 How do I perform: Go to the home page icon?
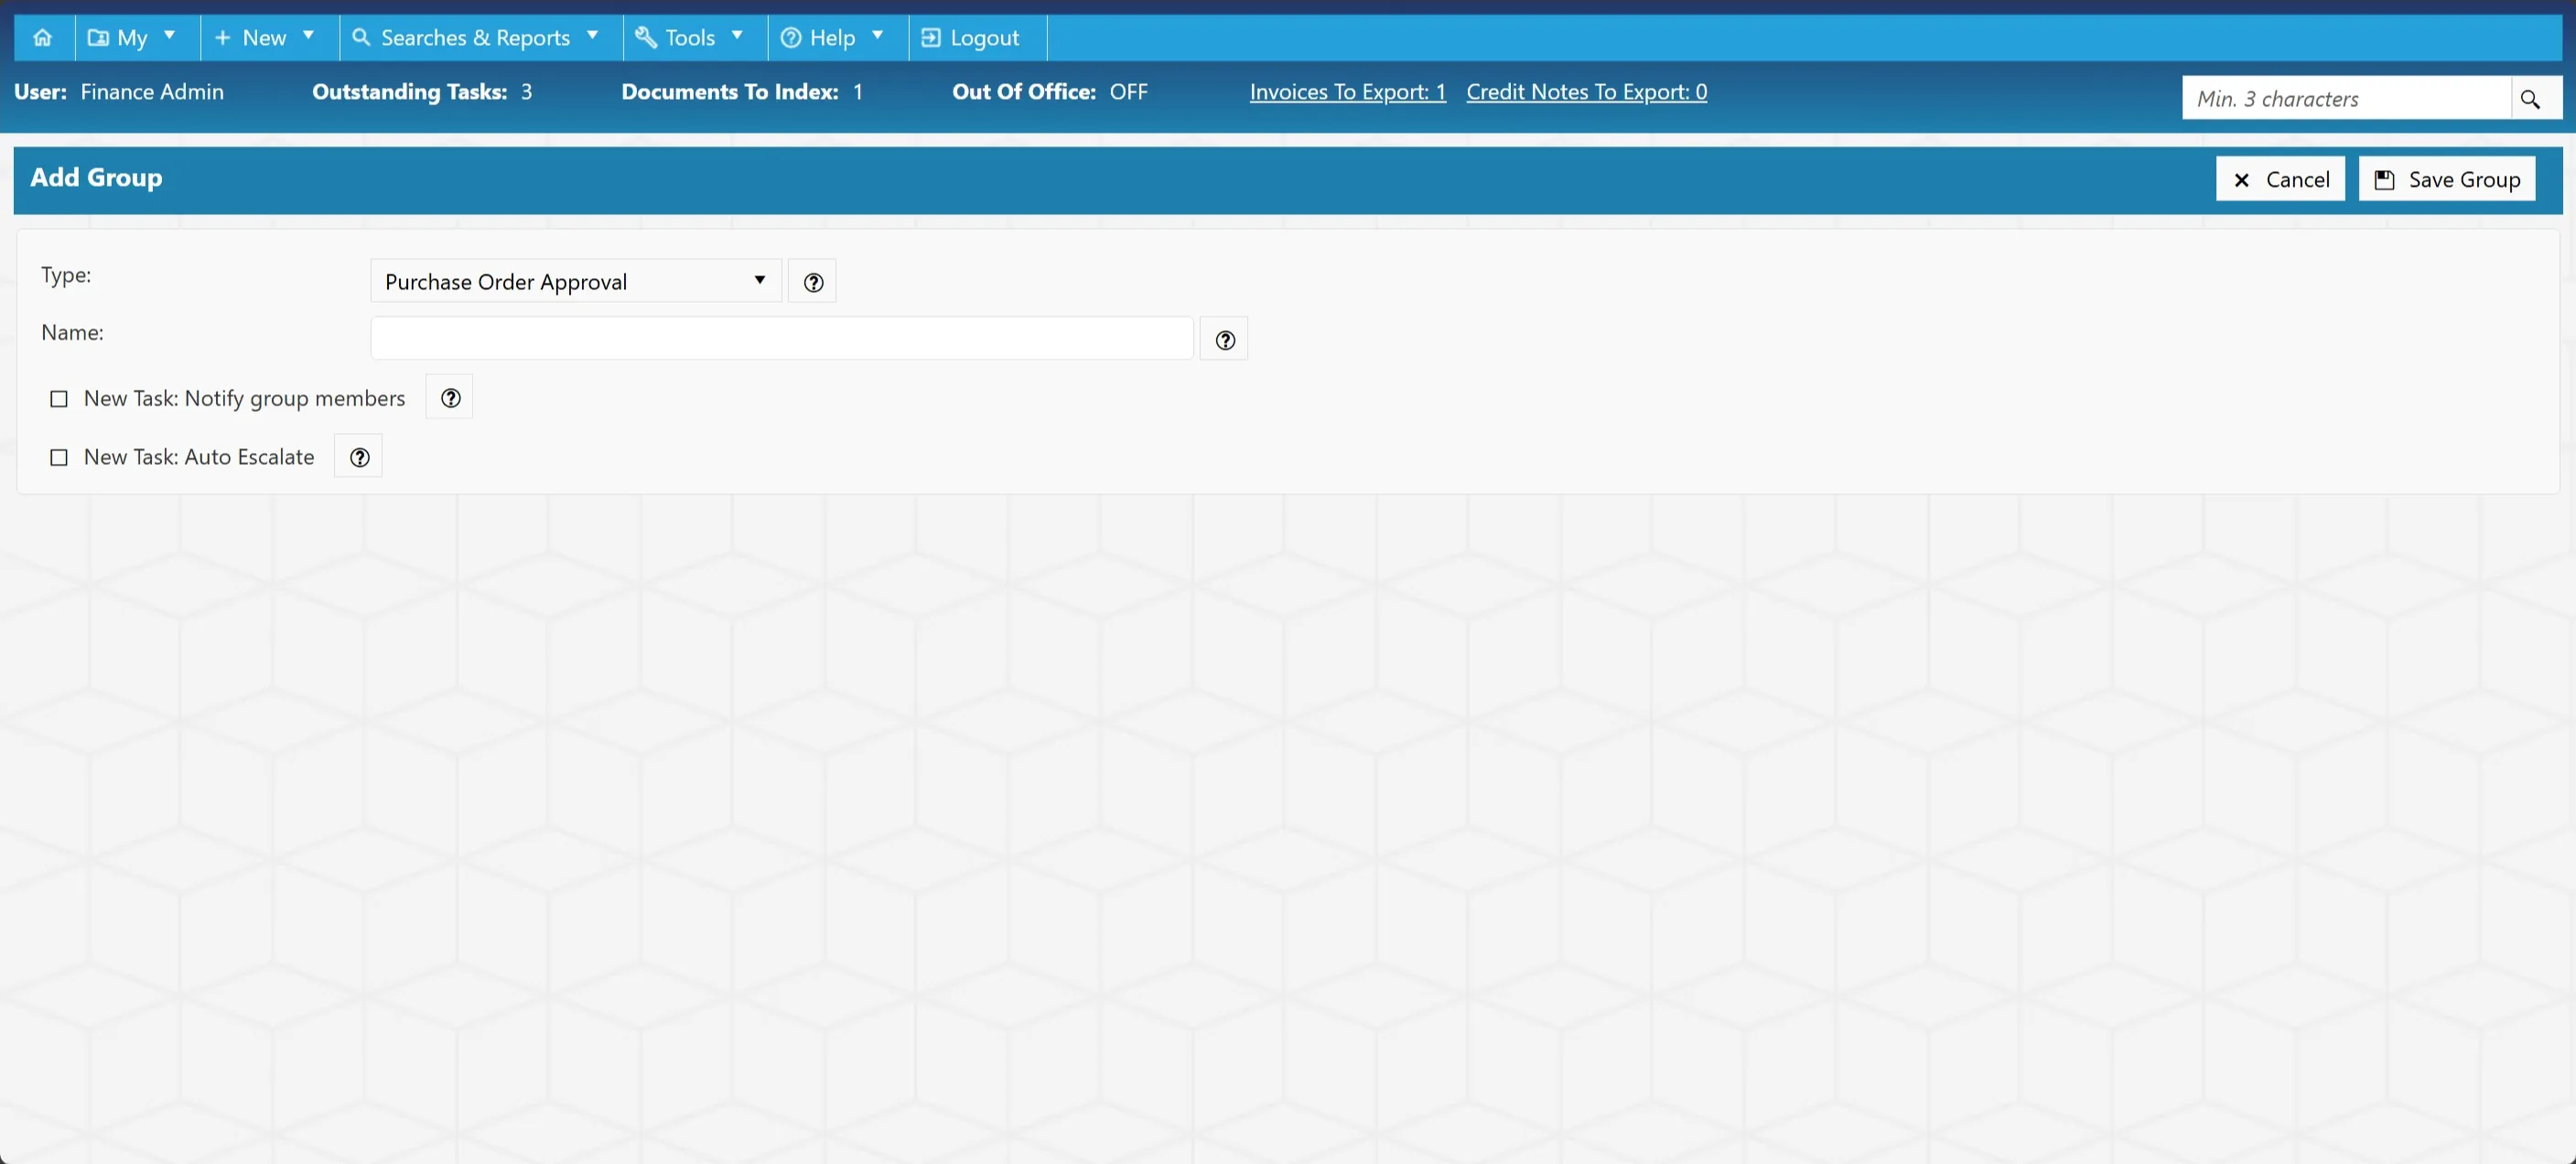coord(43,37)
